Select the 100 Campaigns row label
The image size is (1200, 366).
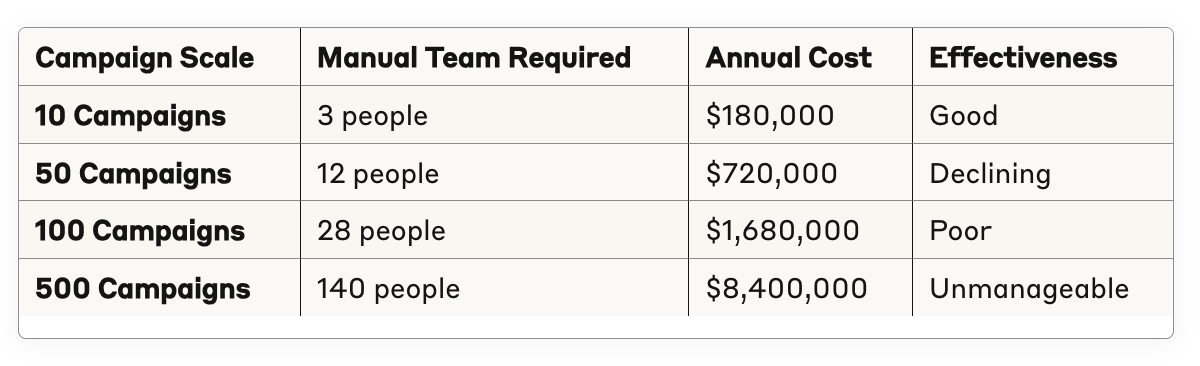point(139,231)
